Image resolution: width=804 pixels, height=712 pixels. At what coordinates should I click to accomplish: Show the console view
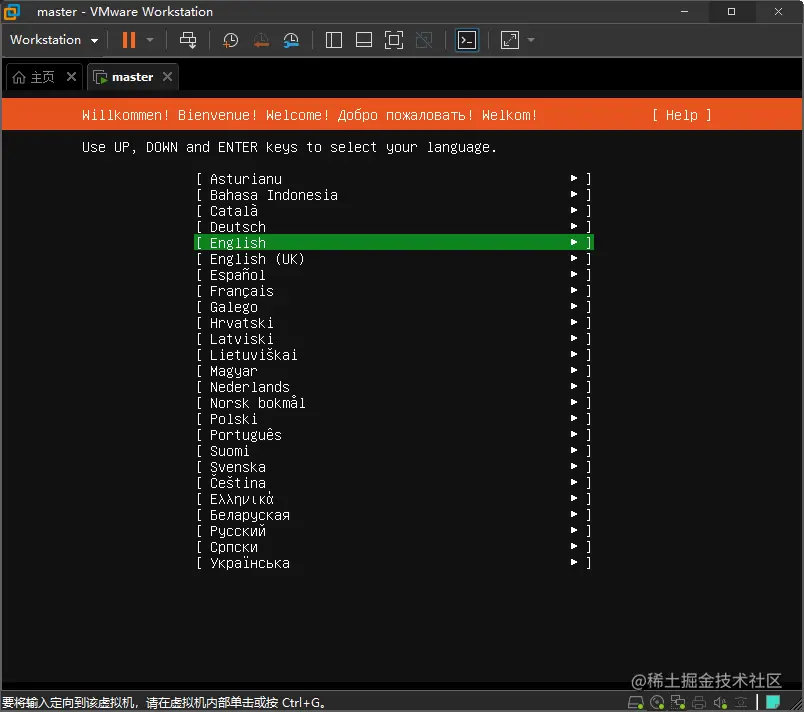(467, 40)
